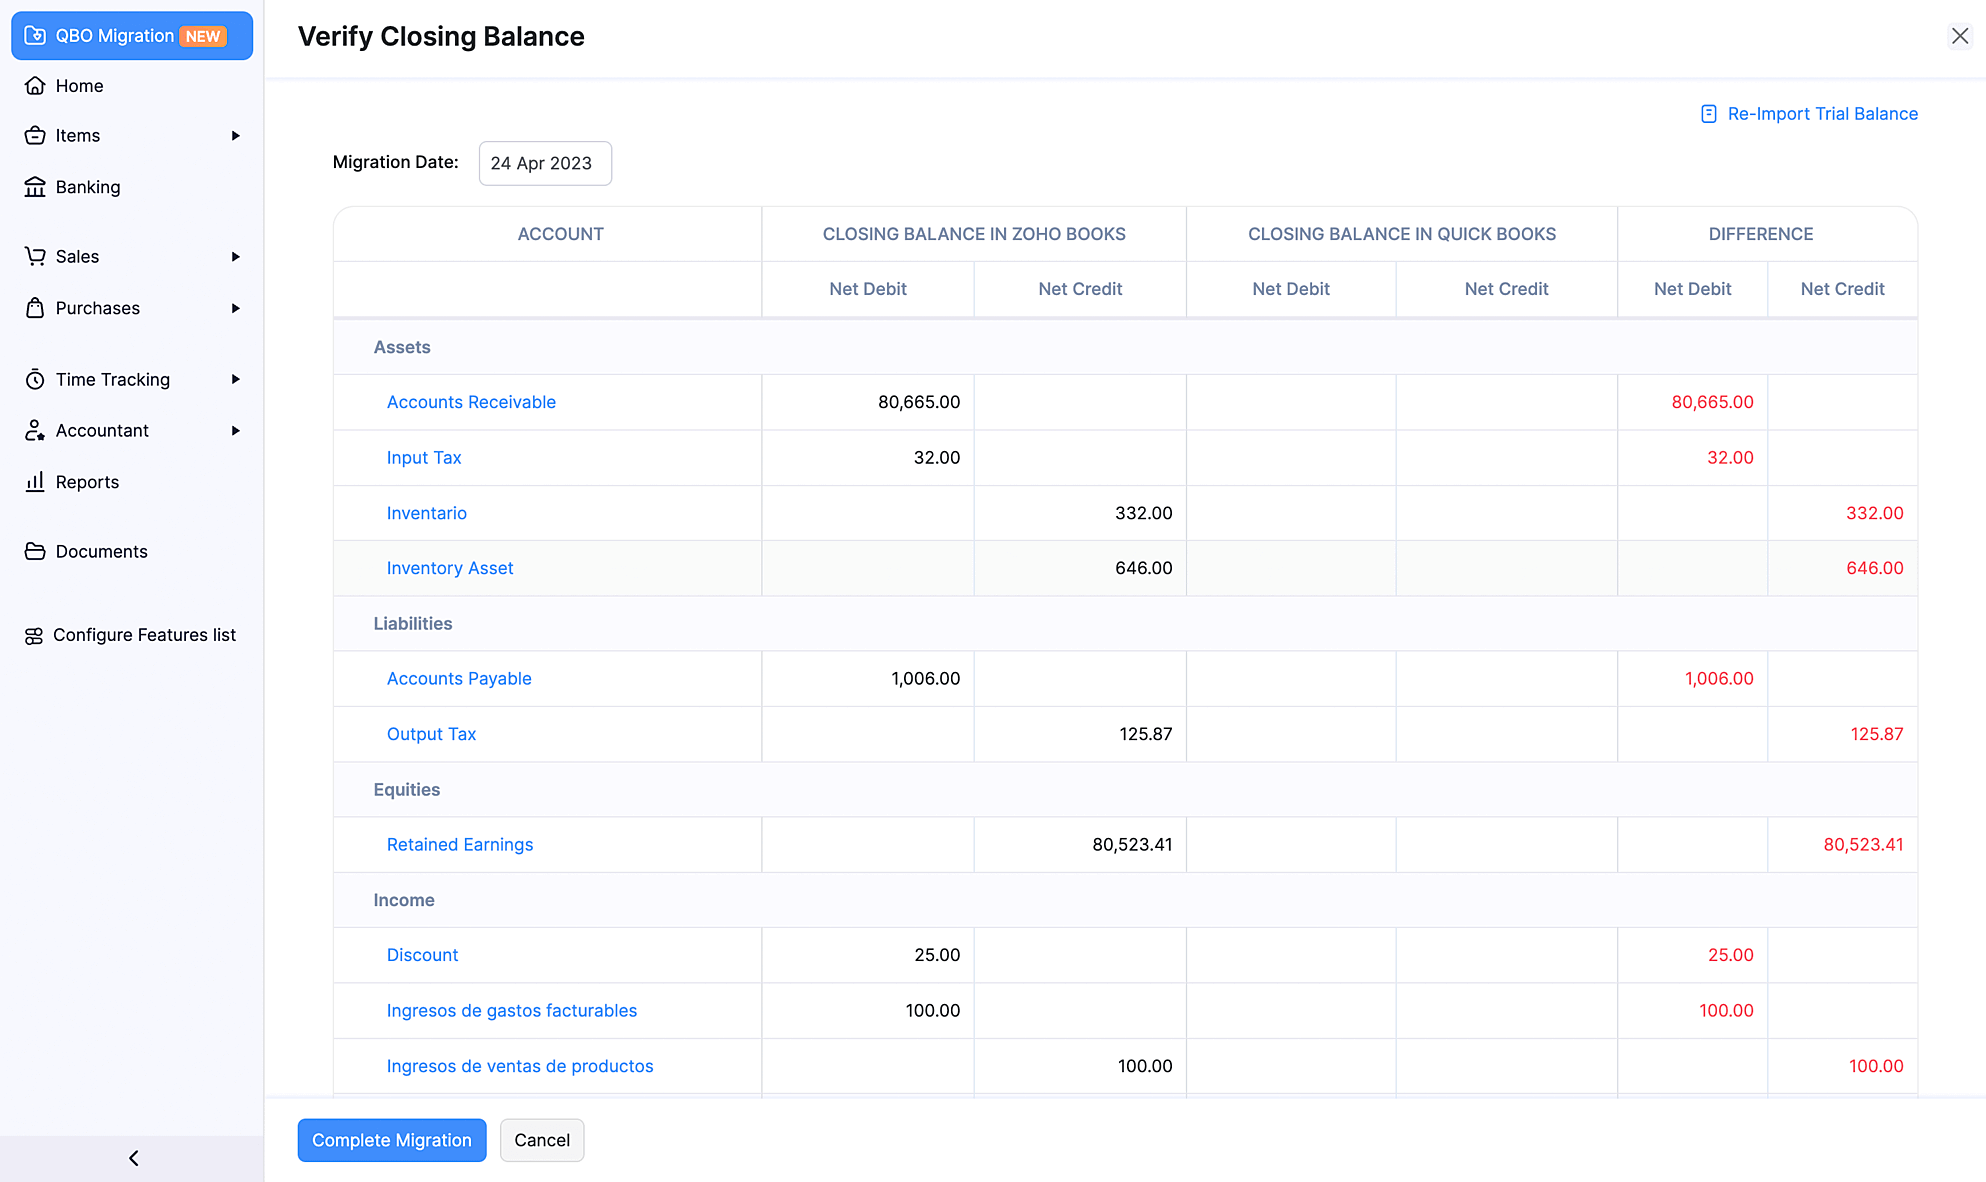Click the QBO Migration icon in sidebar

pyautogui.click(x=36, y=35)
